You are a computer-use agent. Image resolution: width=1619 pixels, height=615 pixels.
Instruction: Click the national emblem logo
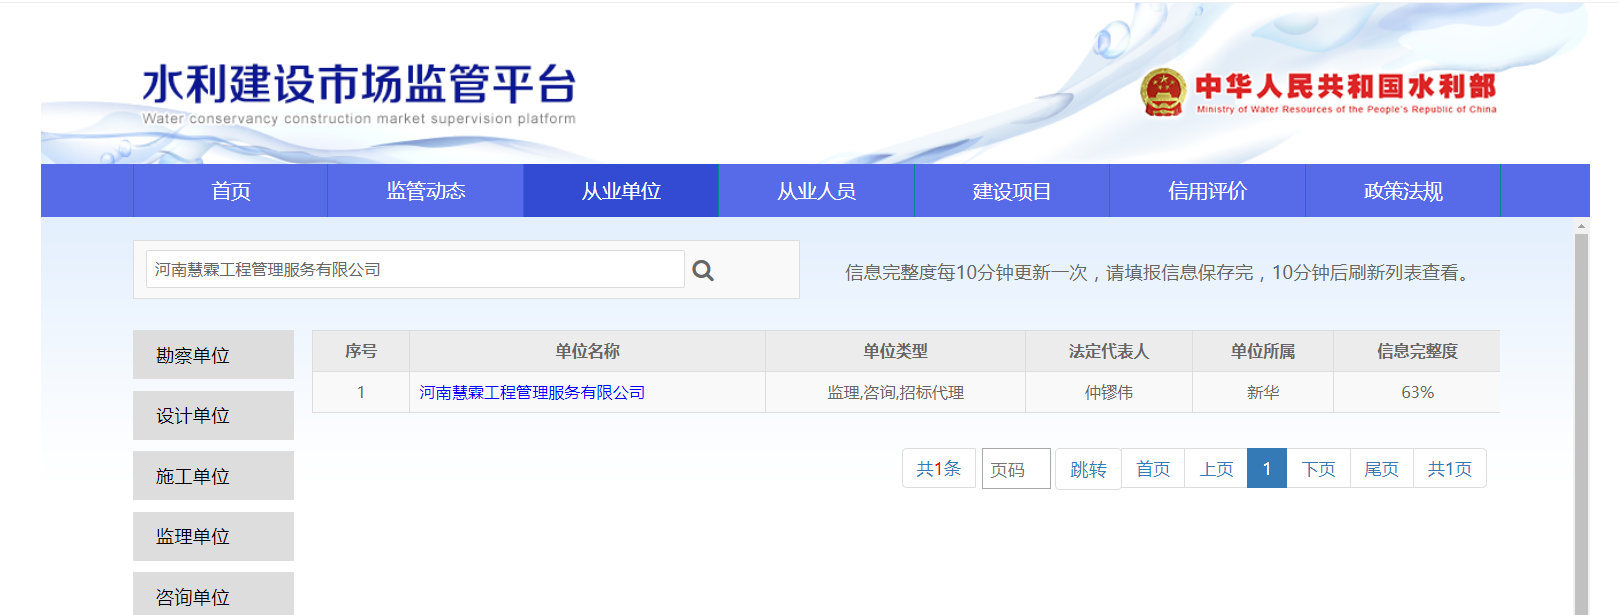point(1162,93)
